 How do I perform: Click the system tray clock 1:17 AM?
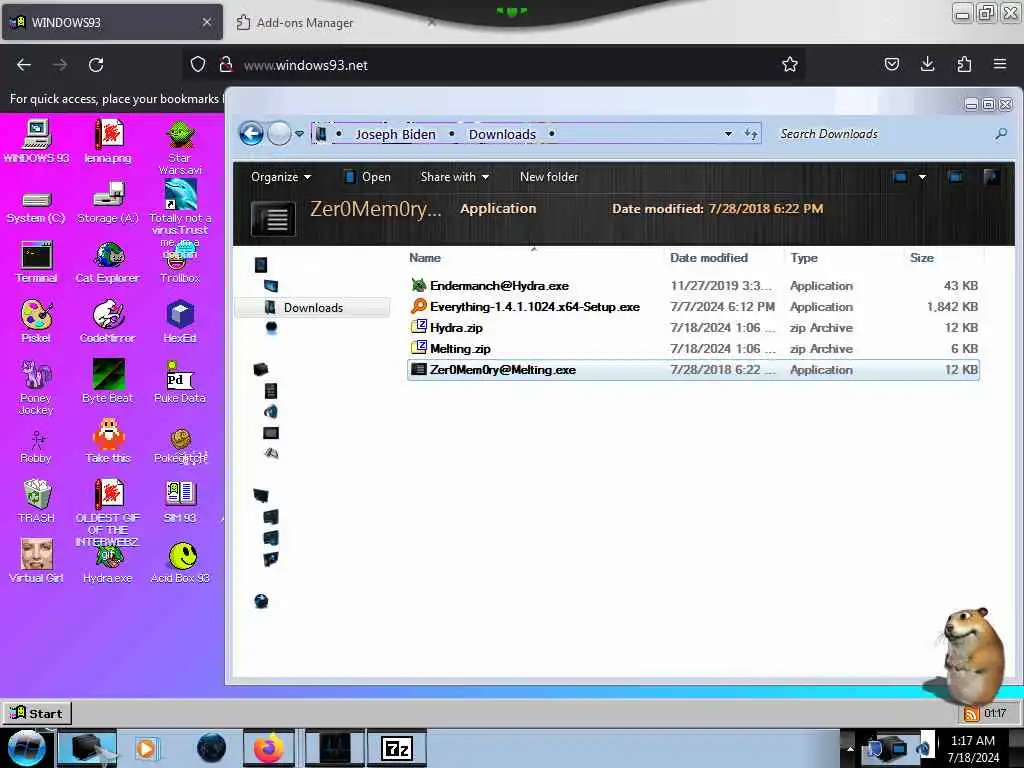pos(972,748)
